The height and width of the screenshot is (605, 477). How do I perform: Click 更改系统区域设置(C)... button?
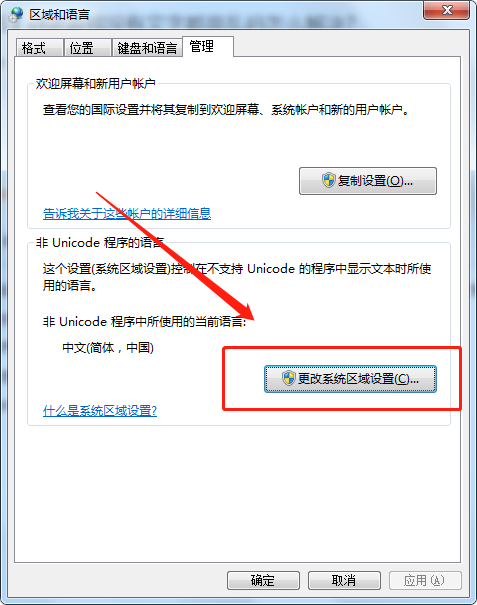pyautogui.click(x=350, y=379)
